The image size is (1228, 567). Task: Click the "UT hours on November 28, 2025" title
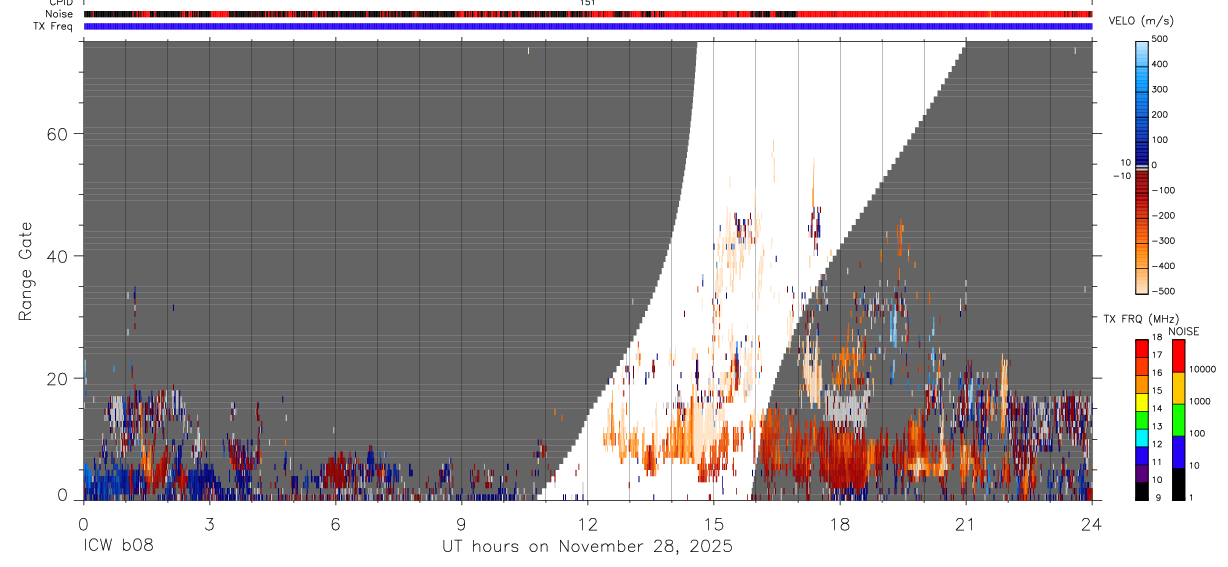pos(588,547)
